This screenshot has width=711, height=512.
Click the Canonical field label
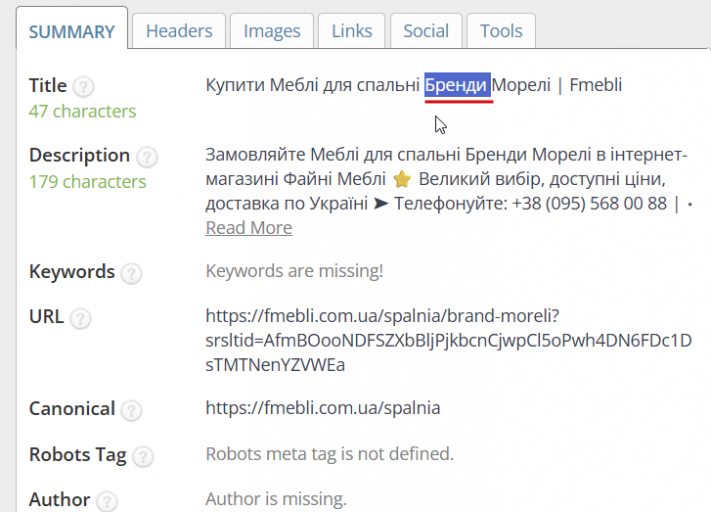point(72,408)
